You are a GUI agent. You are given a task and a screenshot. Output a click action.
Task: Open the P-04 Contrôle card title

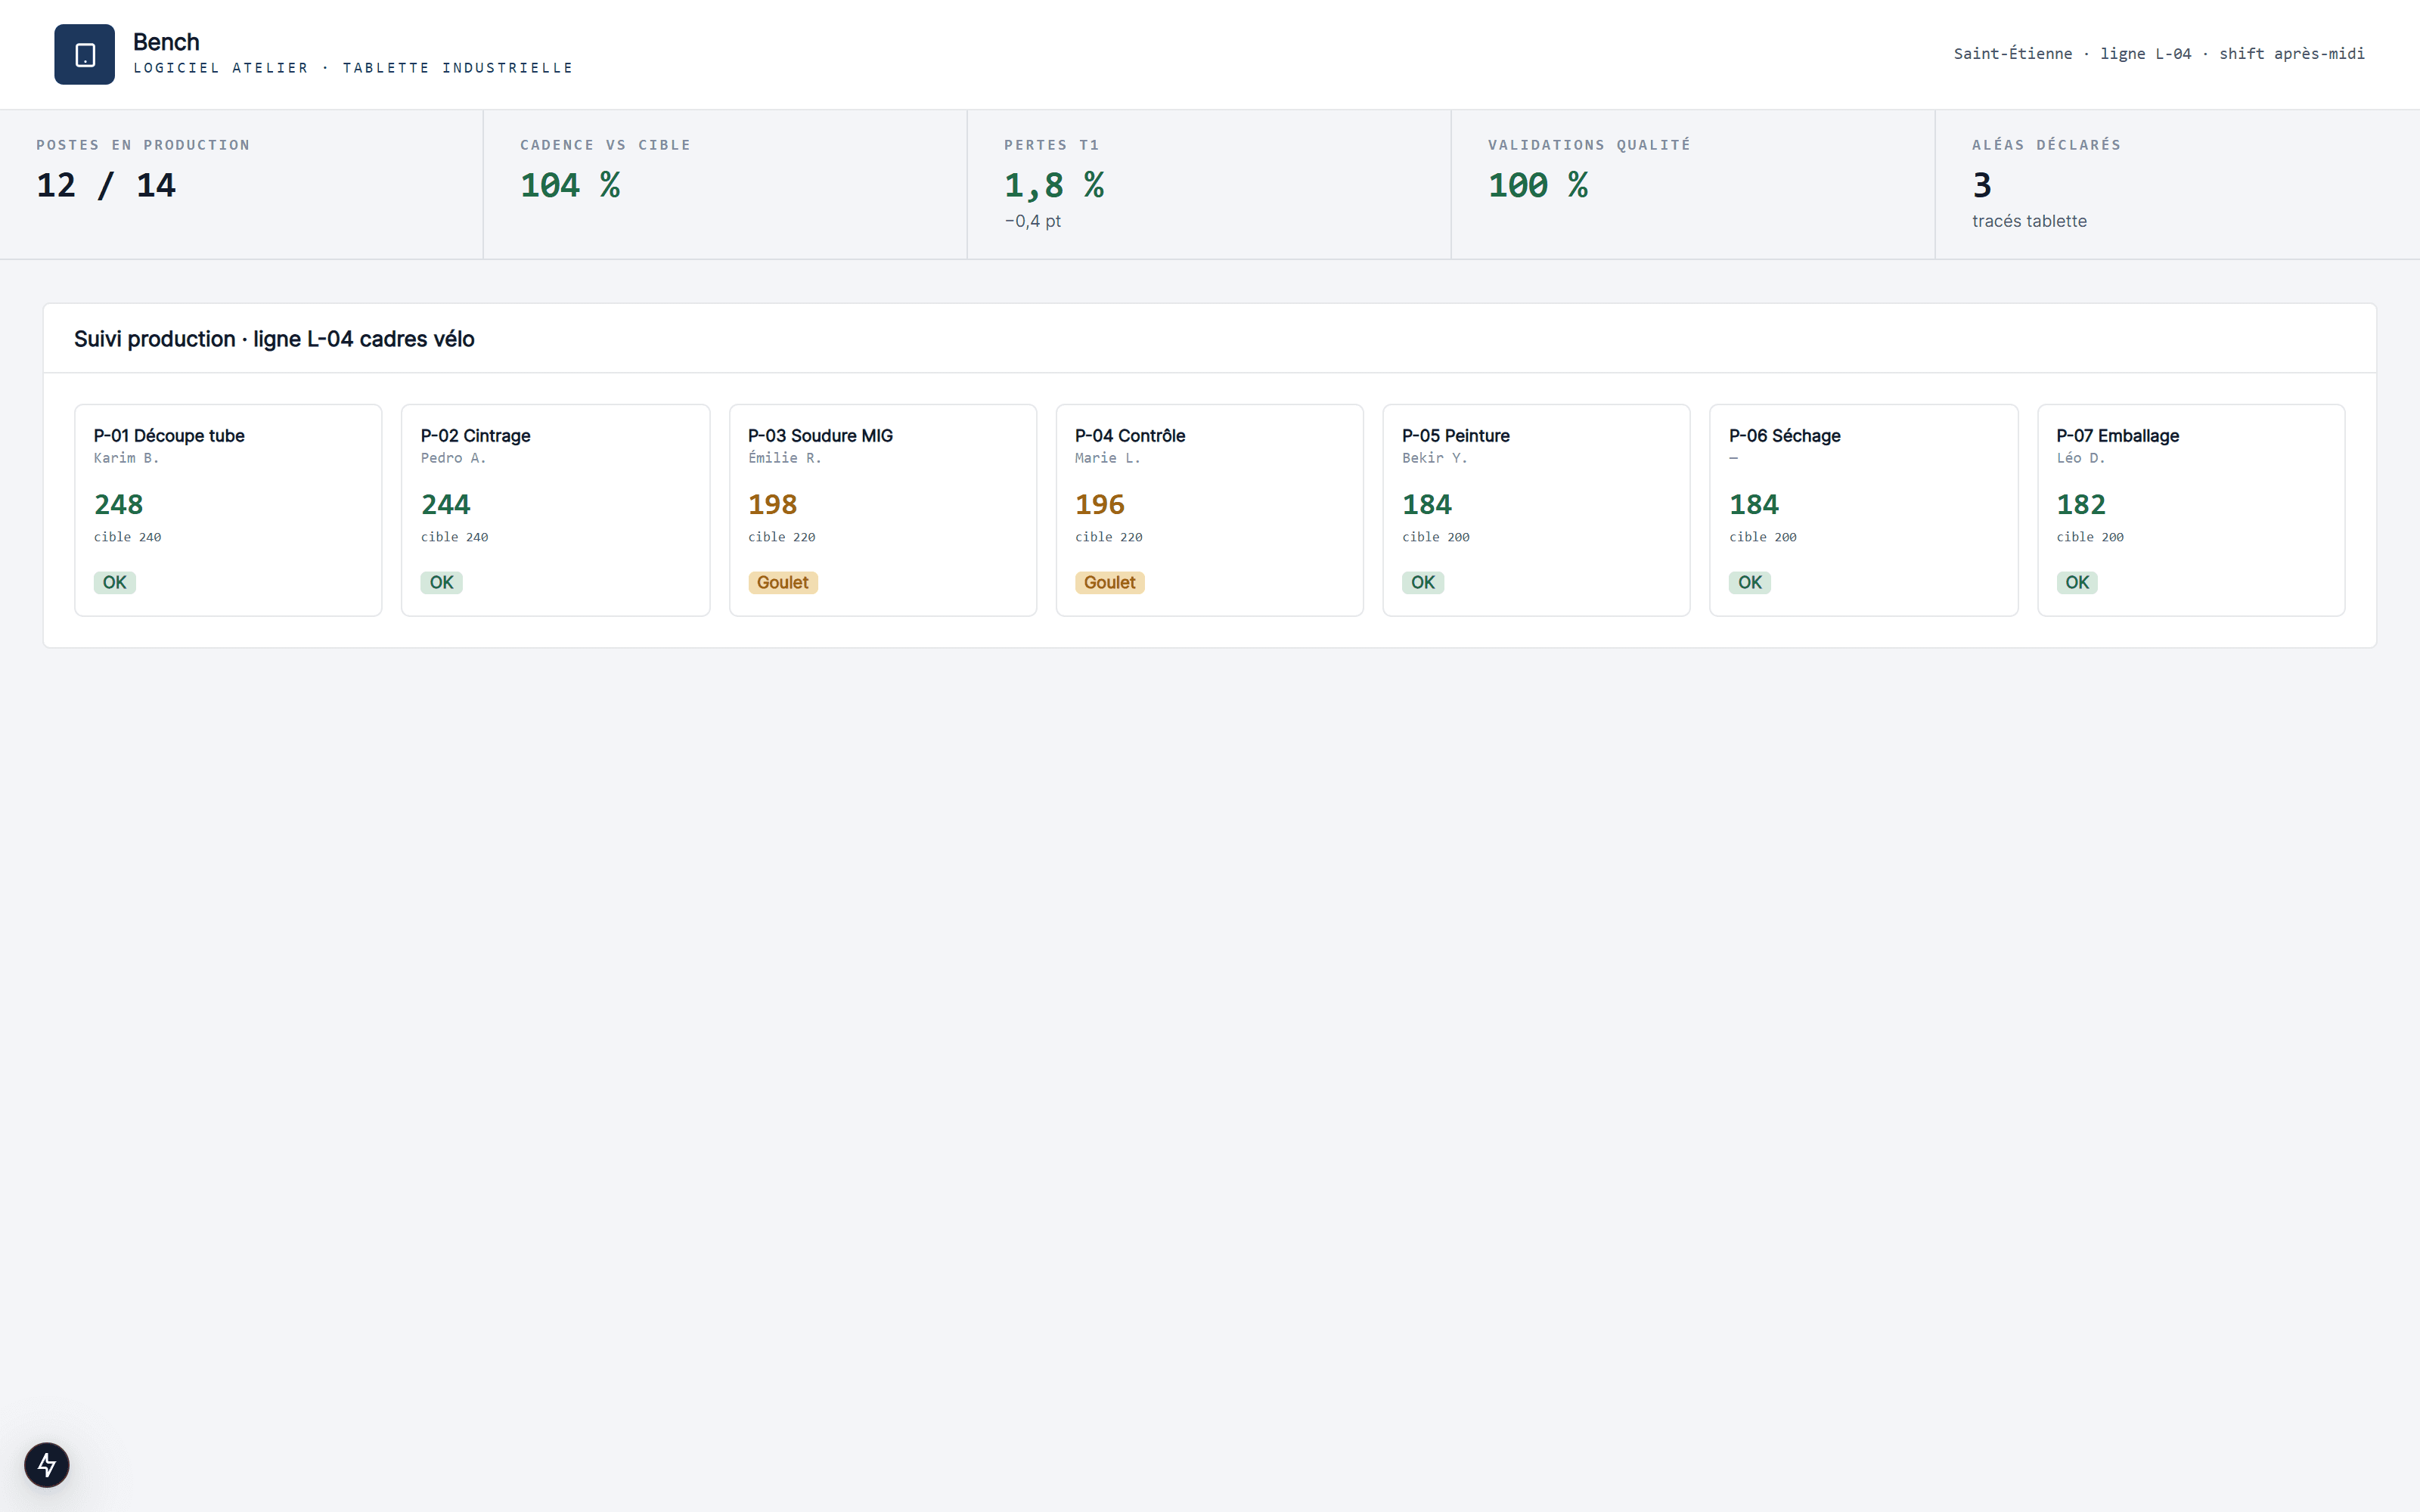point(1130,436)
